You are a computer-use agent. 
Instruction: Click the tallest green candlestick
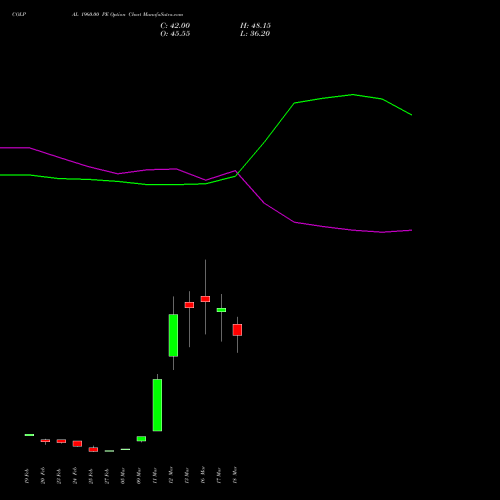[157, 405]
